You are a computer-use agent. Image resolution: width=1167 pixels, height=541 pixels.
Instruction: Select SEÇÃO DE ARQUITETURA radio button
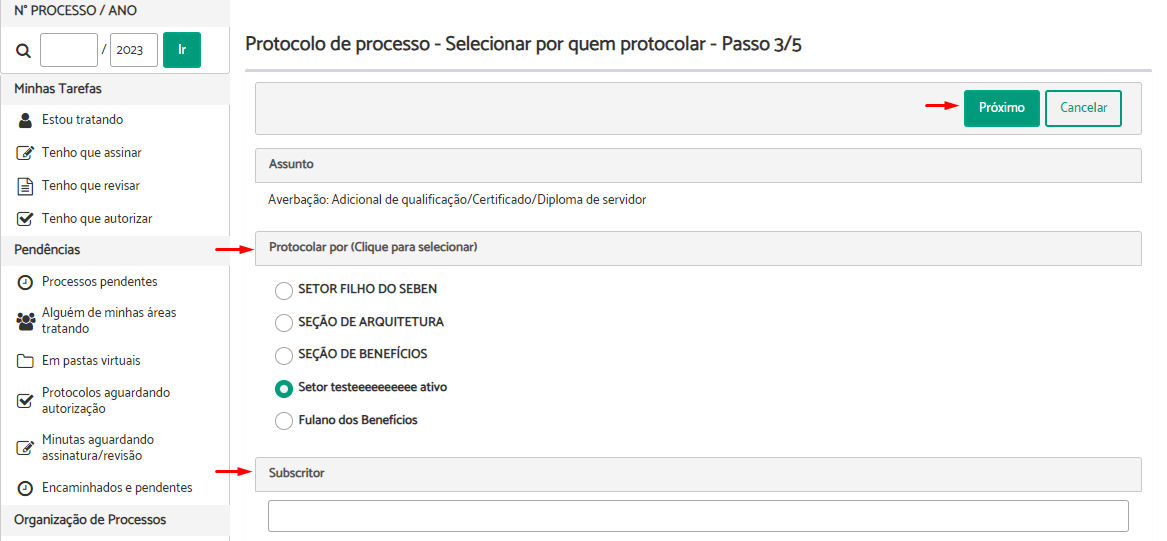(284, 323)
